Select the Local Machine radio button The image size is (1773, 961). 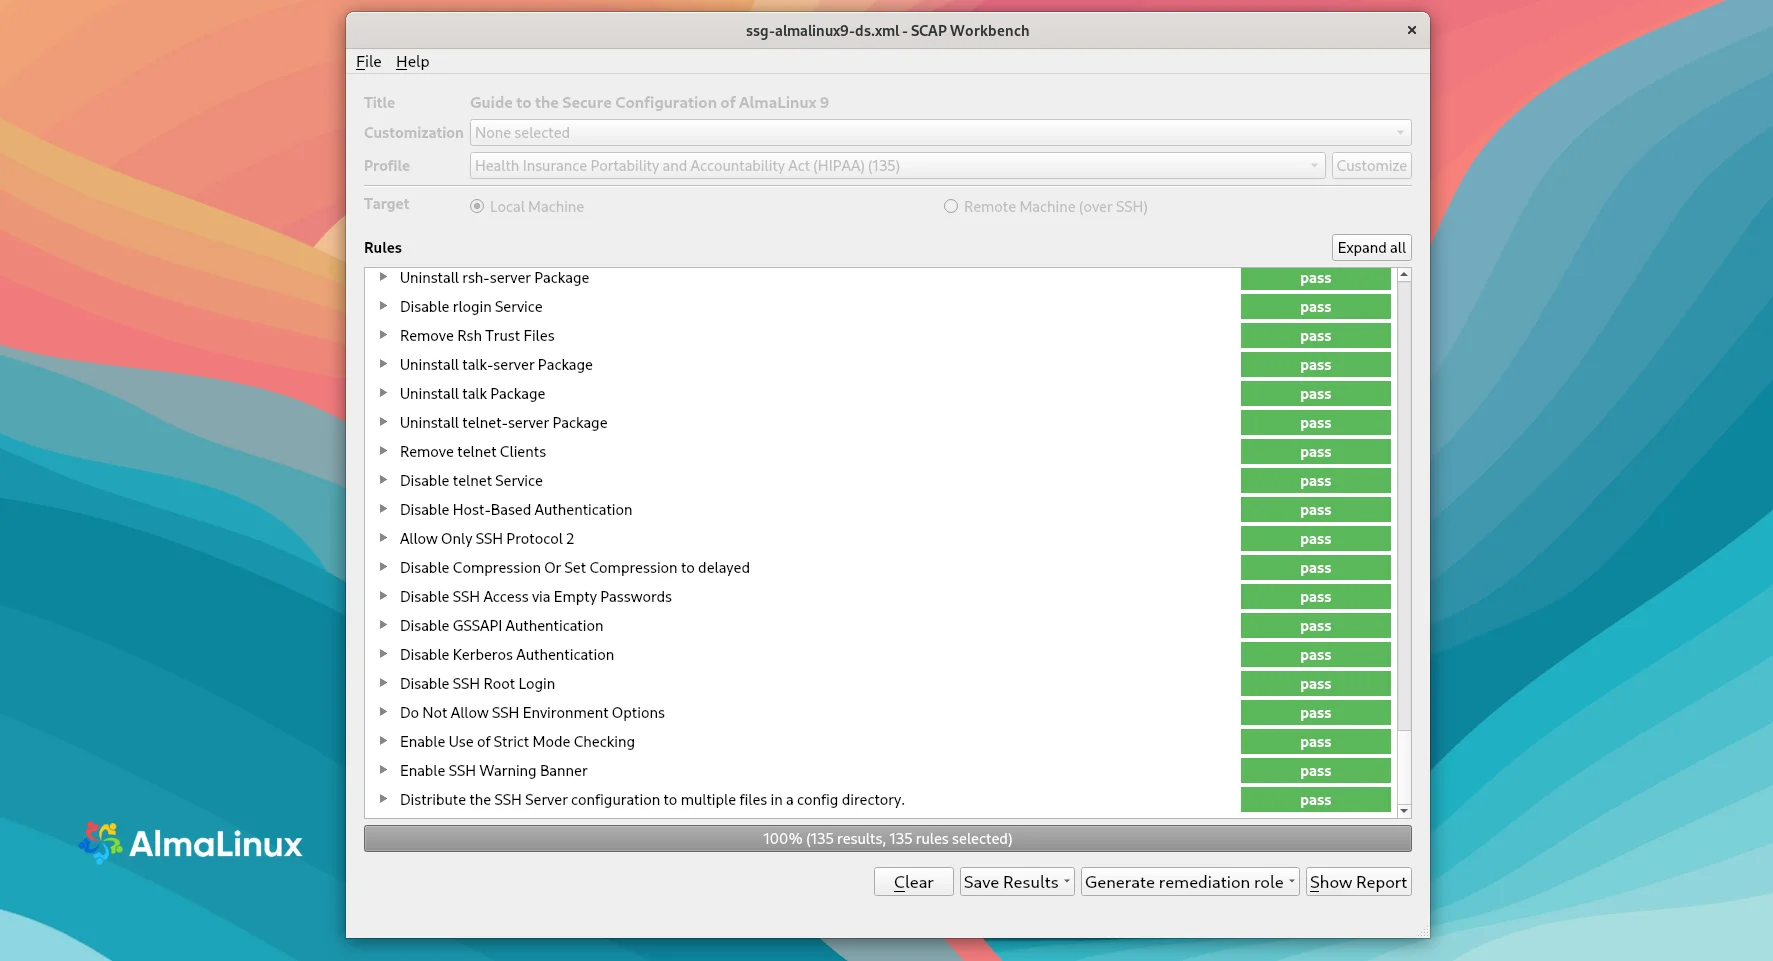[477, 206]
